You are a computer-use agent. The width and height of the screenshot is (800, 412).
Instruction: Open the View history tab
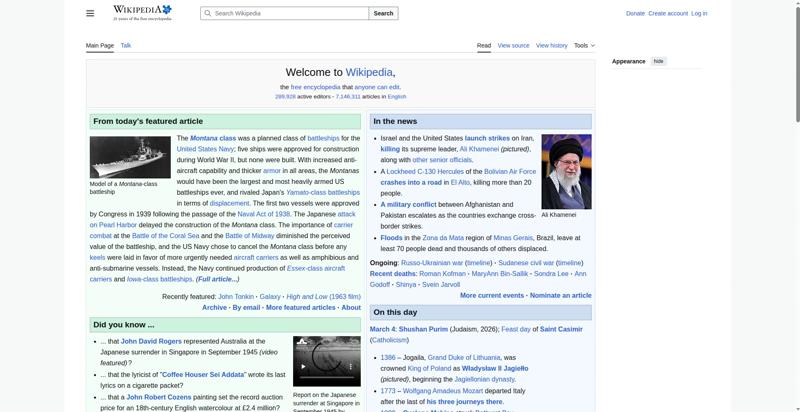tap(551, 45)
